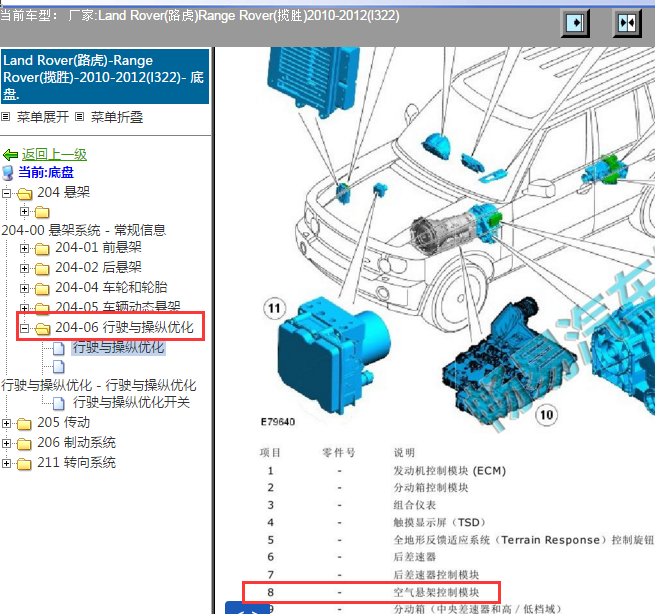This screenshot has height=614, width=655.
Task: Open the 206 制动系统 folder
Action: [x=76, y=442]
